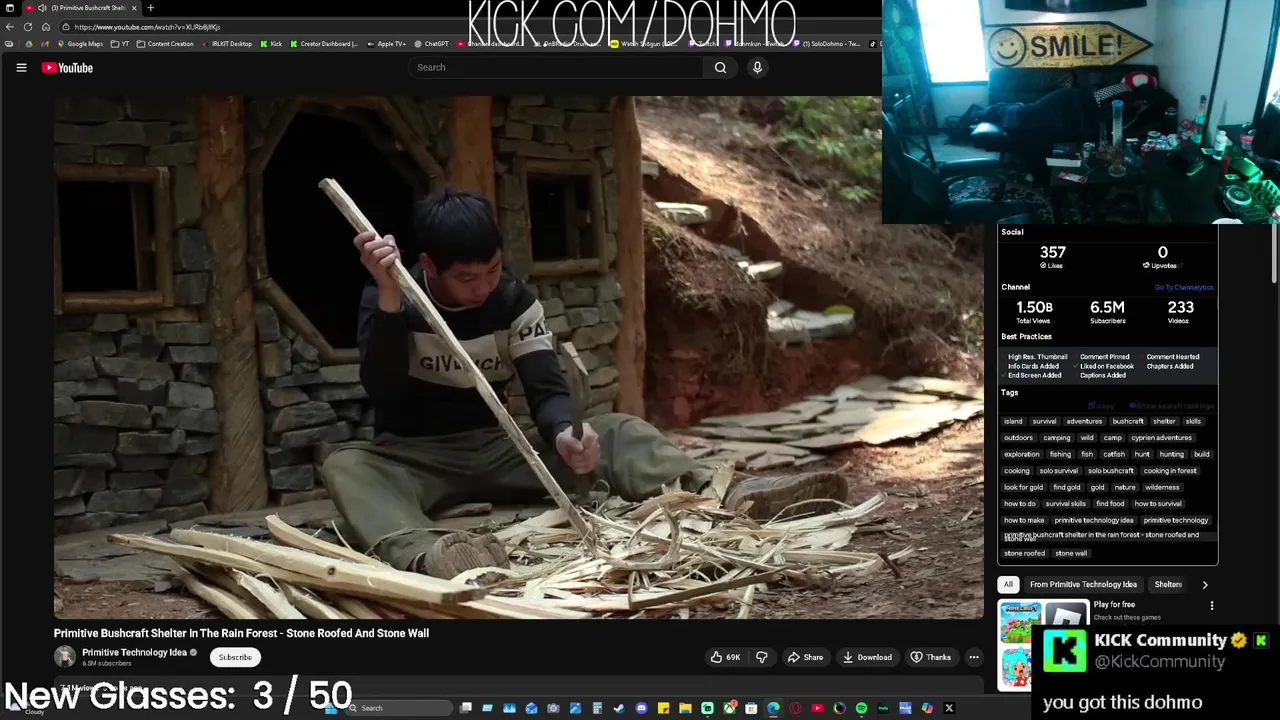Go to browser home page
Viewport: 1280px width, 720px height.
point(46,27)
